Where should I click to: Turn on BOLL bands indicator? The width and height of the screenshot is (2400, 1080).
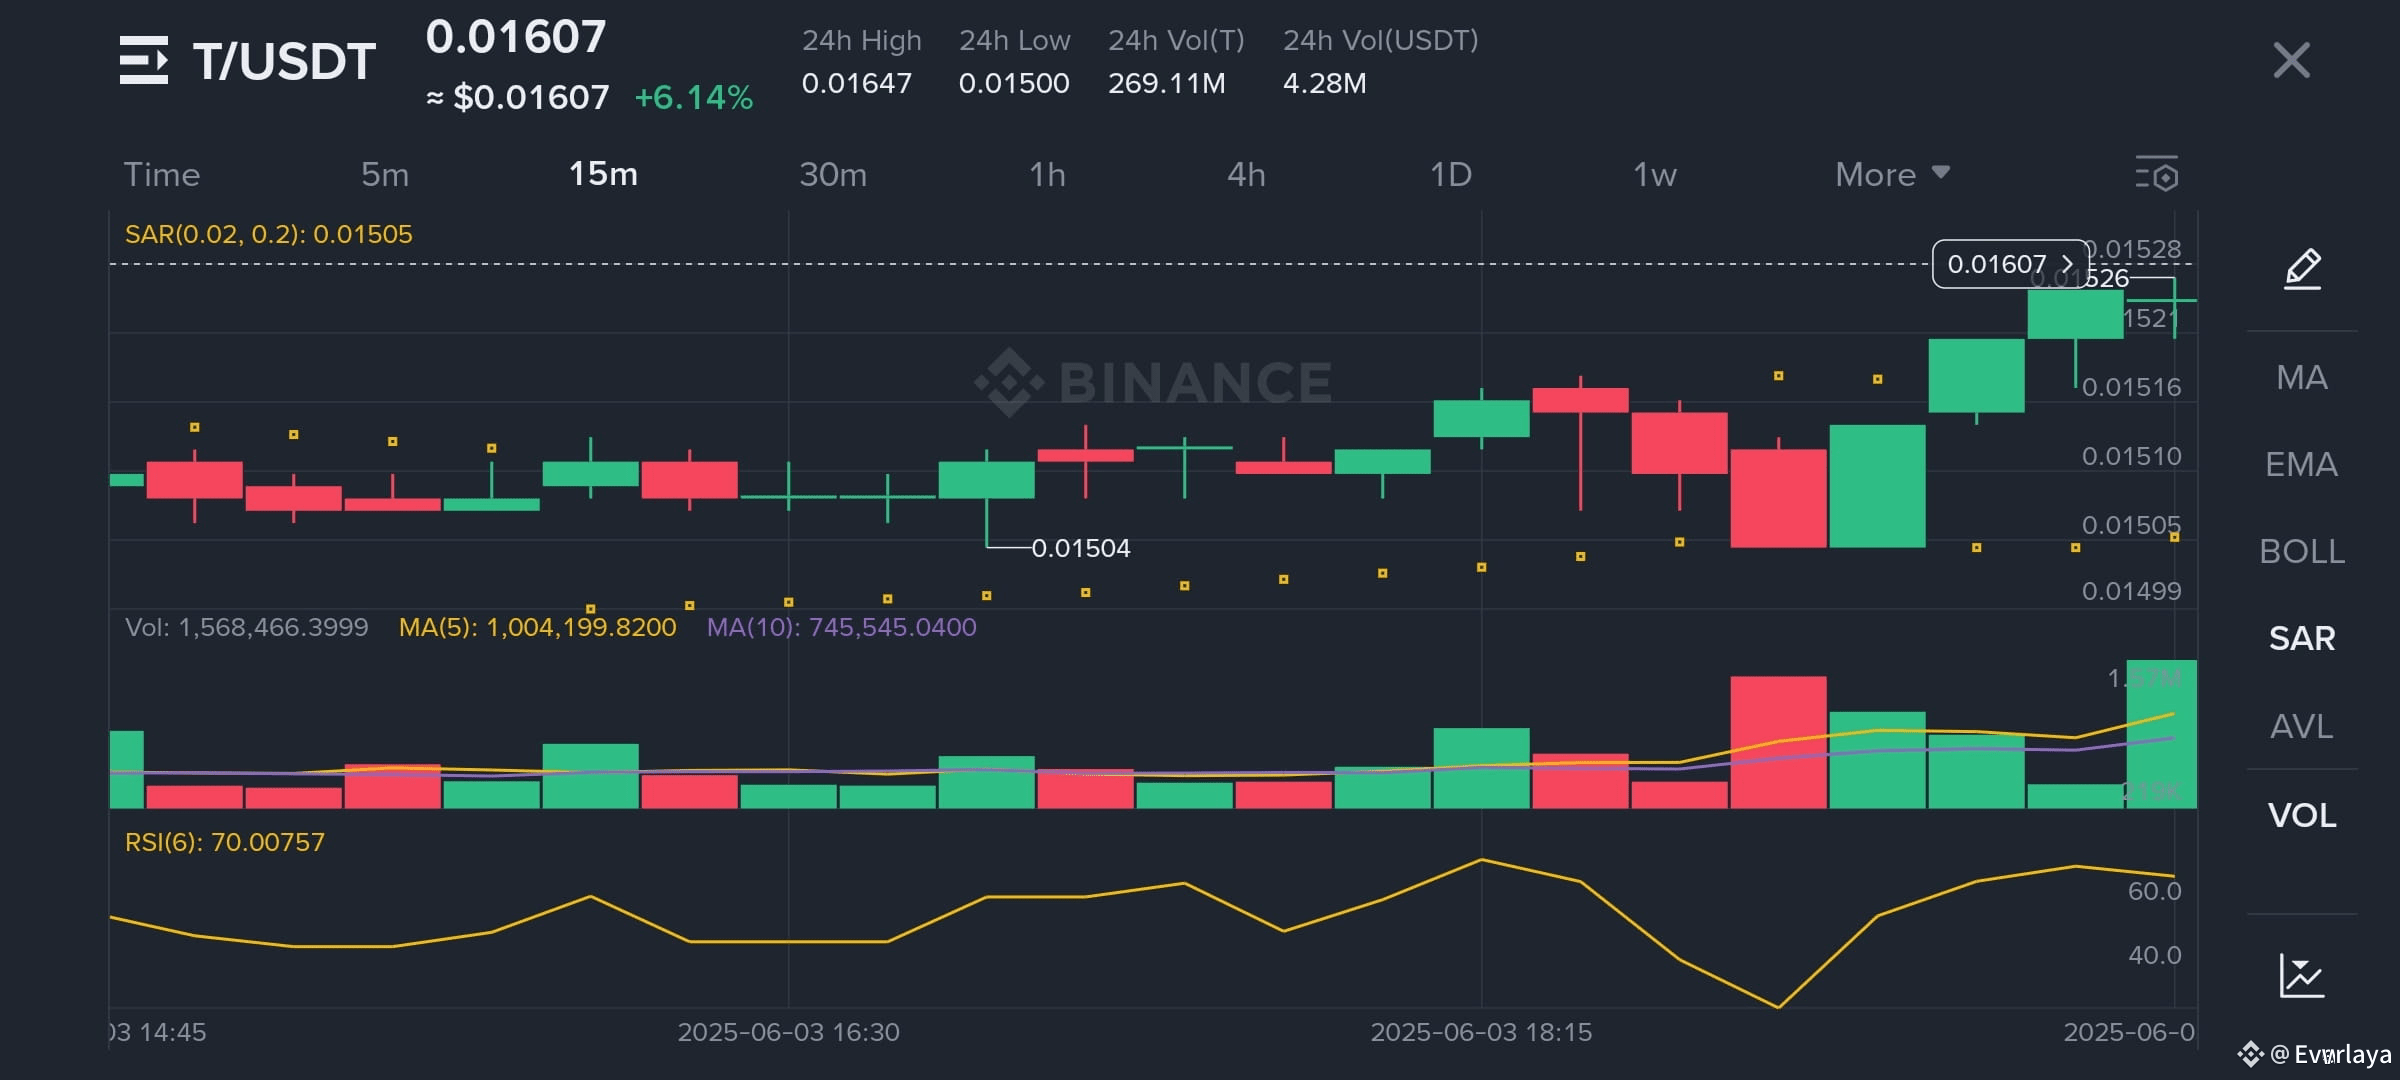[2301, 551]
